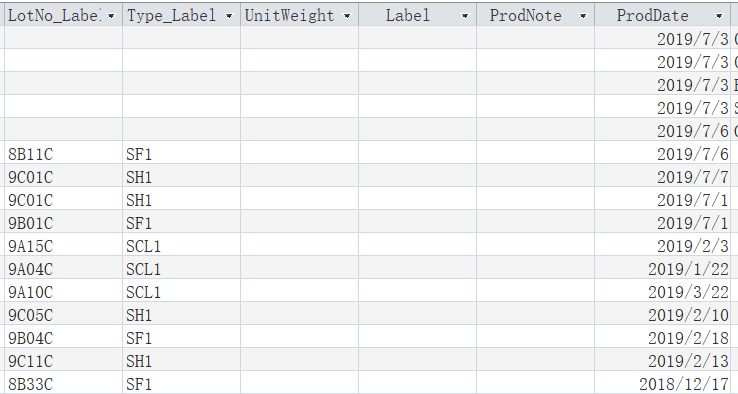The width and height of the screenshot is (738, 394).
Task: Click the date cell 2018/12/17
Action: 662,385
